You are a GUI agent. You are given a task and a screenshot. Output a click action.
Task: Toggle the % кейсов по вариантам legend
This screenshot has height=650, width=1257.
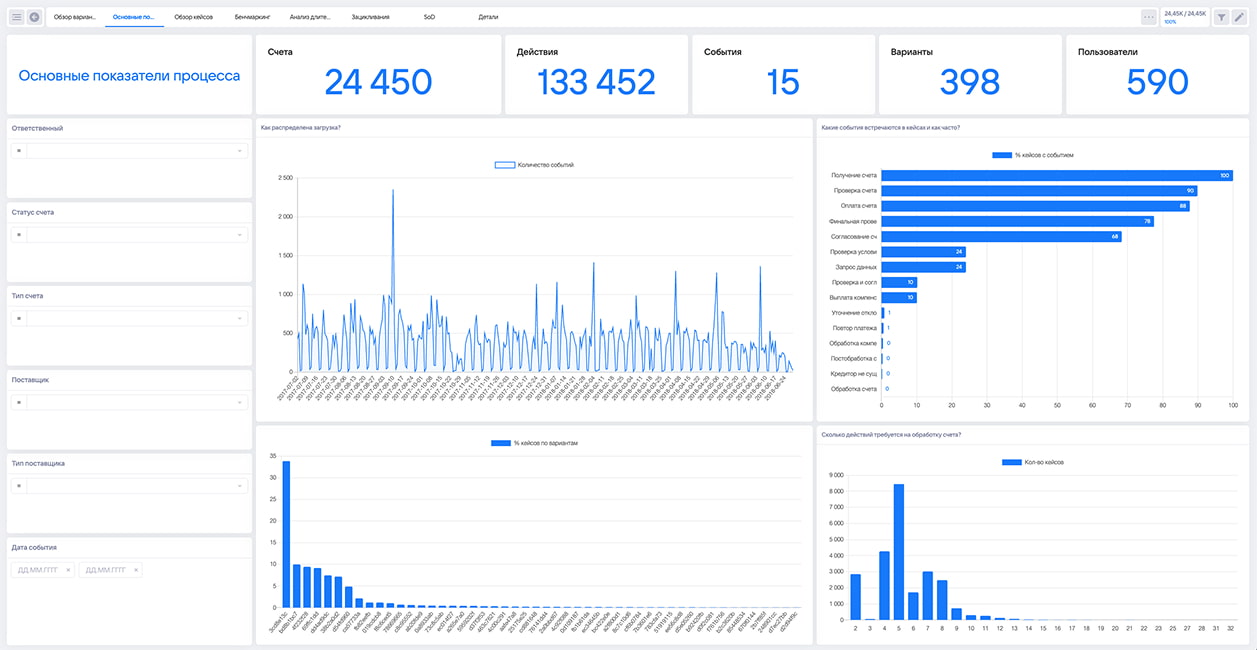tap(535, 442)
